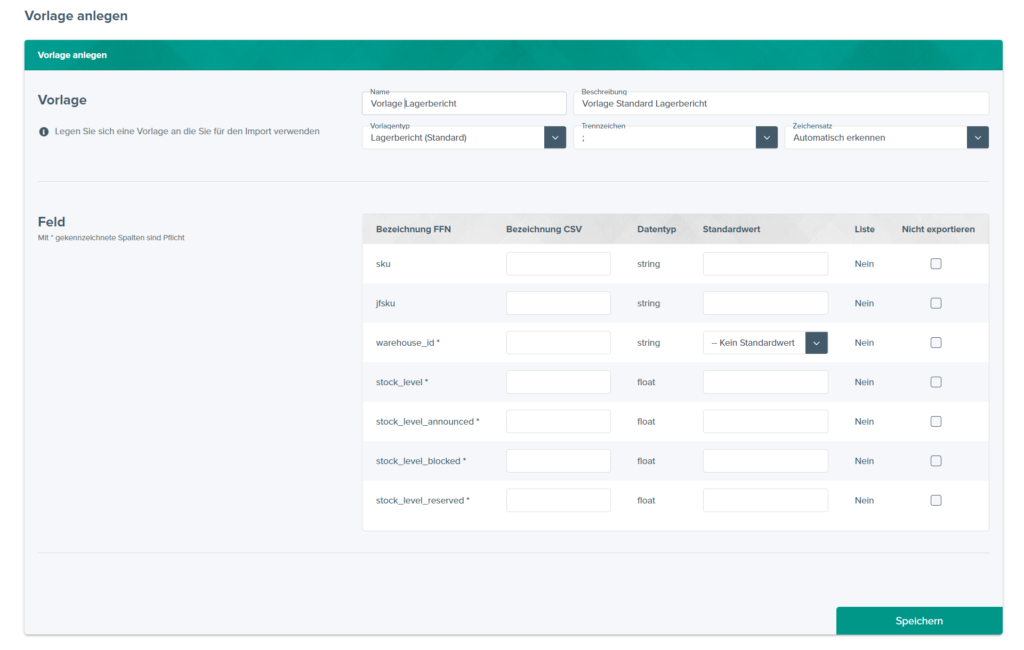Focus Bezeichnung CSV input for warehouse_id

click(558, 343)
